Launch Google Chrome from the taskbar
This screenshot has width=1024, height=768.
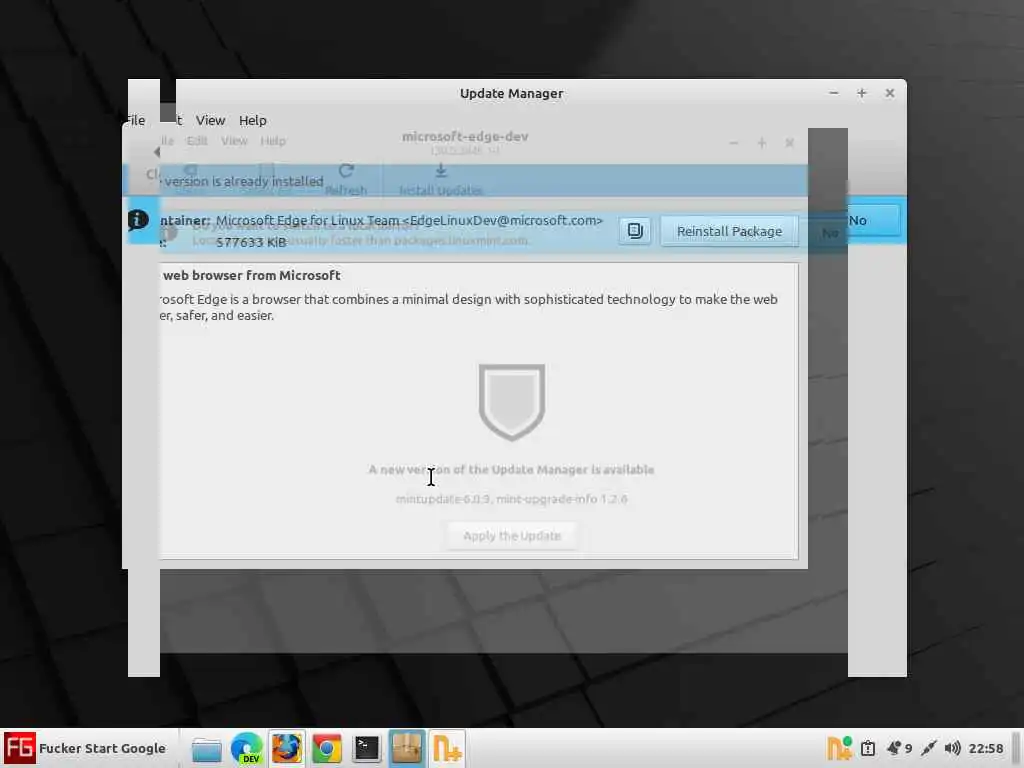pos(327,748)
